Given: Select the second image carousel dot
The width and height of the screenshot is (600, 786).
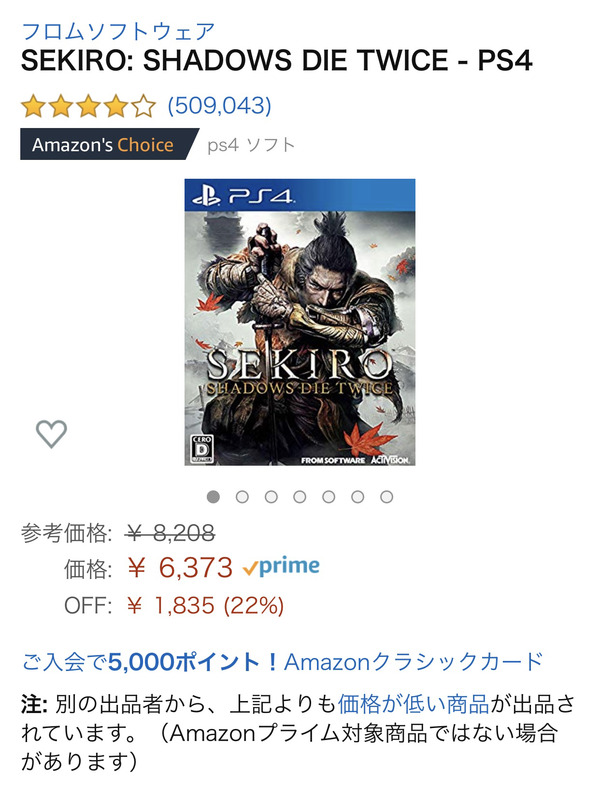Looking at the screenshot, I should click(x=242, y=496).
